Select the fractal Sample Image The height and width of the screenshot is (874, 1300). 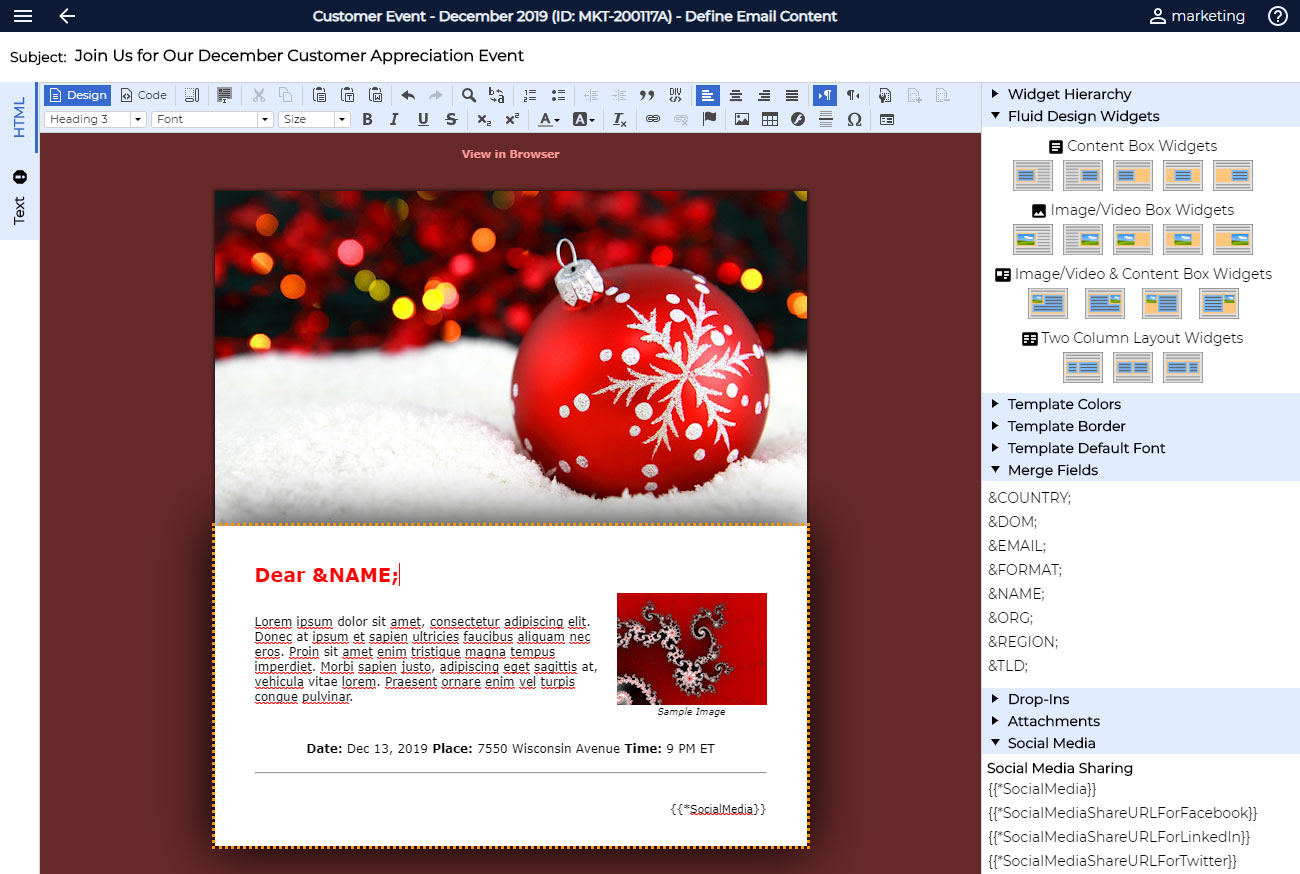[x=692, y=649]
